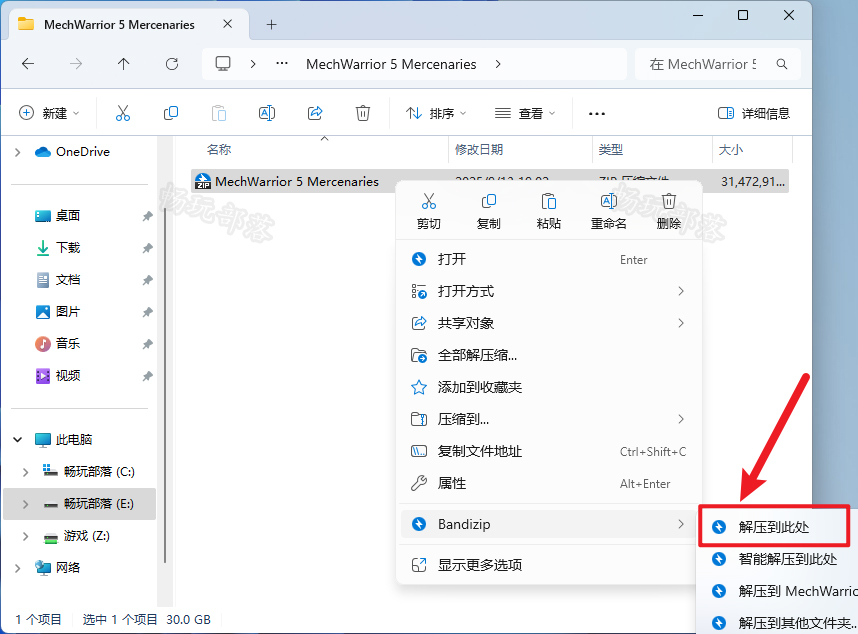
Task: Click the pin icon next to 下载
Action: click(x=147, y=248)
